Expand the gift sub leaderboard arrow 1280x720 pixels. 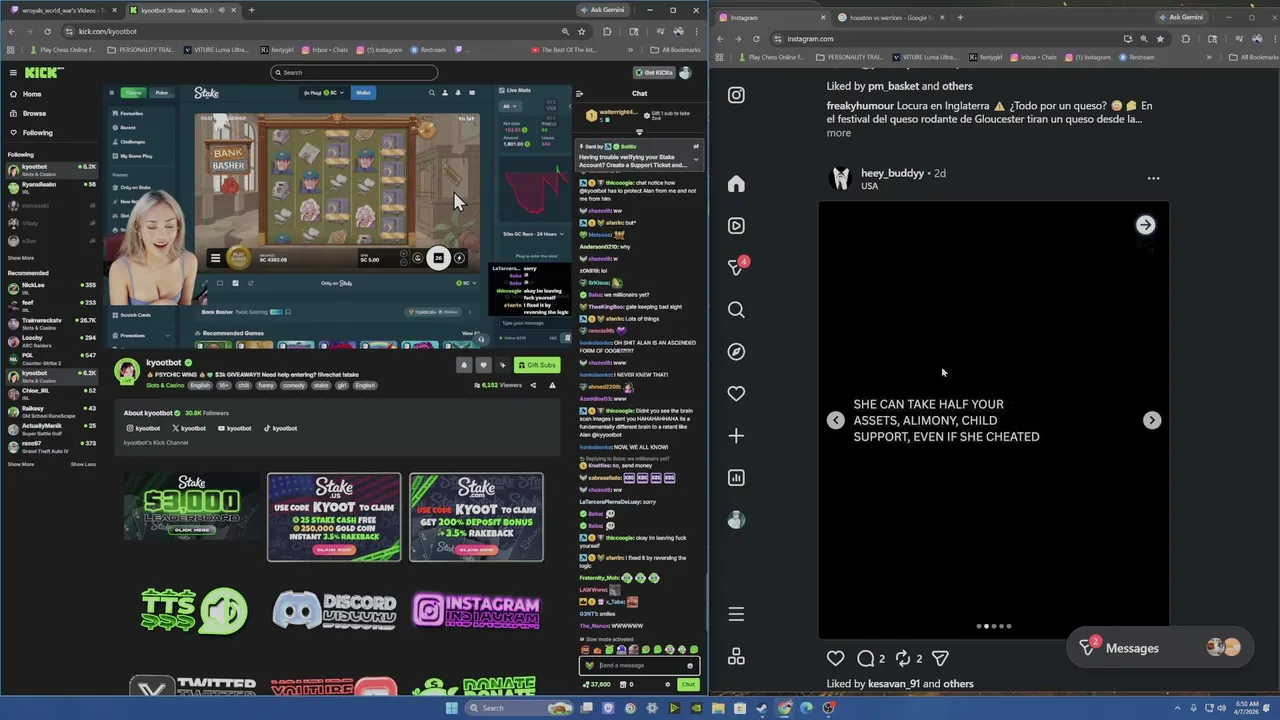639,132
